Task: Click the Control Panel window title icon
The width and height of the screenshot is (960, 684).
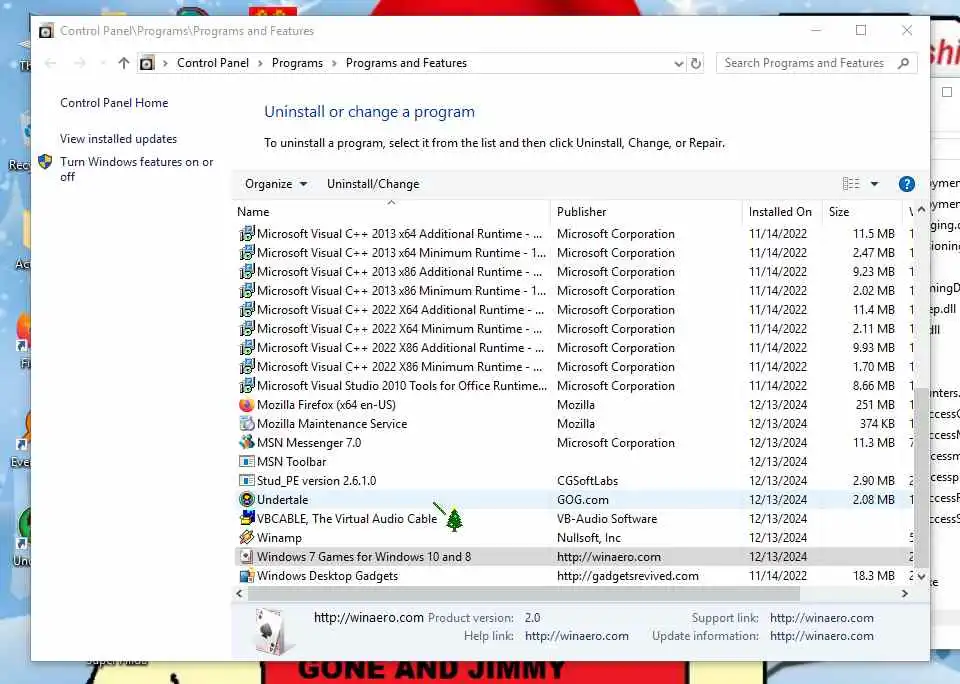Action: 46,31
